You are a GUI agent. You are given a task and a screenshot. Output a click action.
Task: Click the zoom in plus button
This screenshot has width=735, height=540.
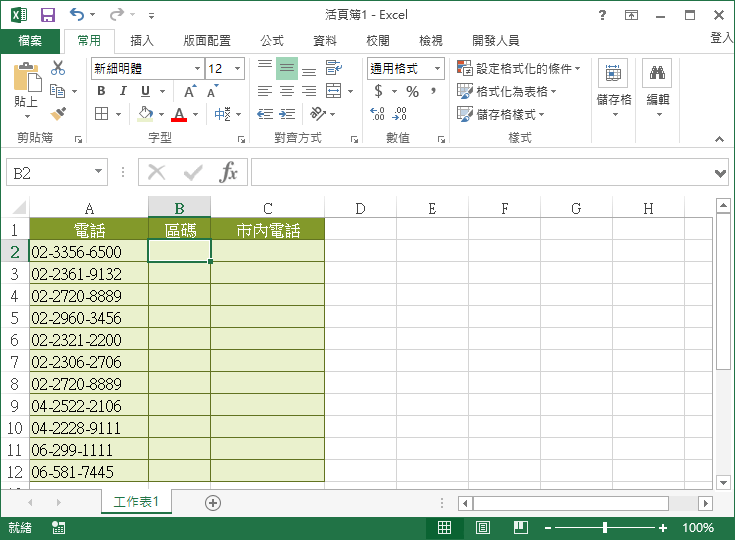(663, 528)
